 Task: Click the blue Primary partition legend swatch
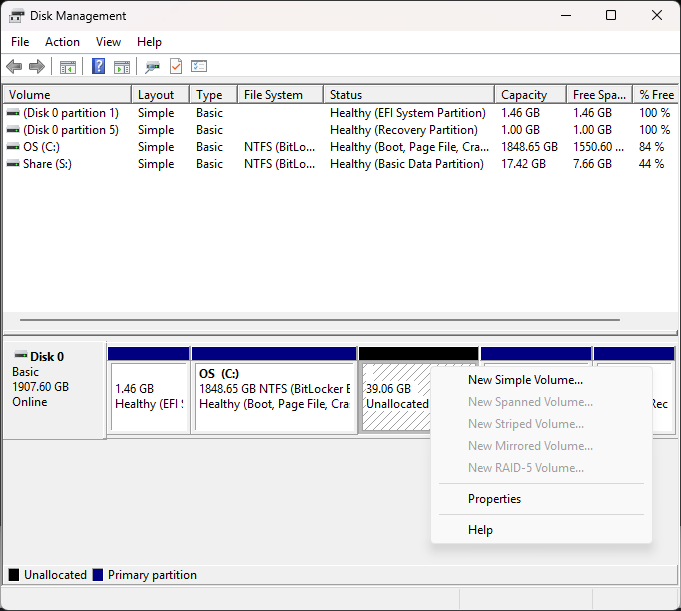coord(98,575)
